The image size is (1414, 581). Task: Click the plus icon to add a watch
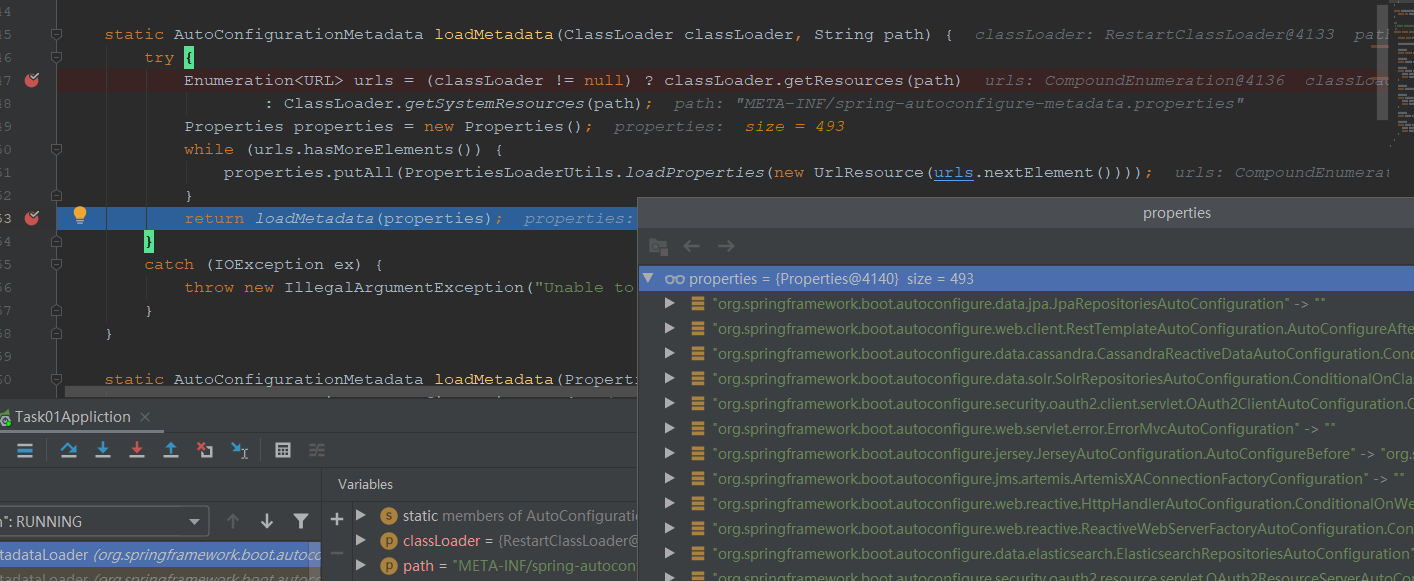click(x=337, y=519)
